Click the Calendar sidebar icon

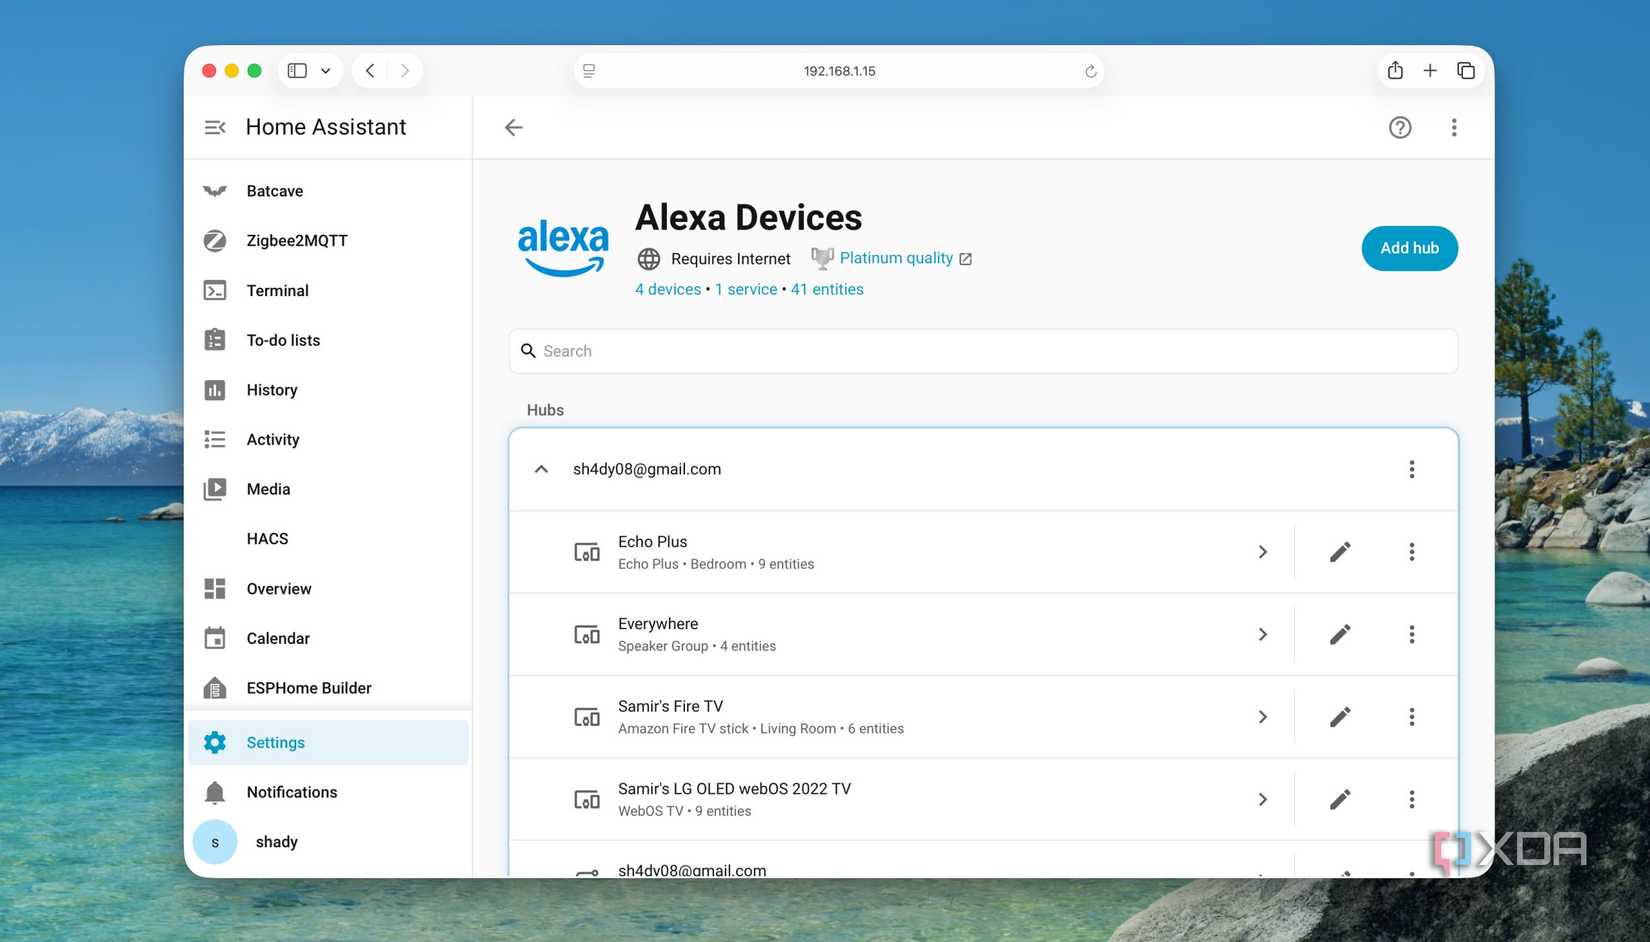[x=215, y=638]
